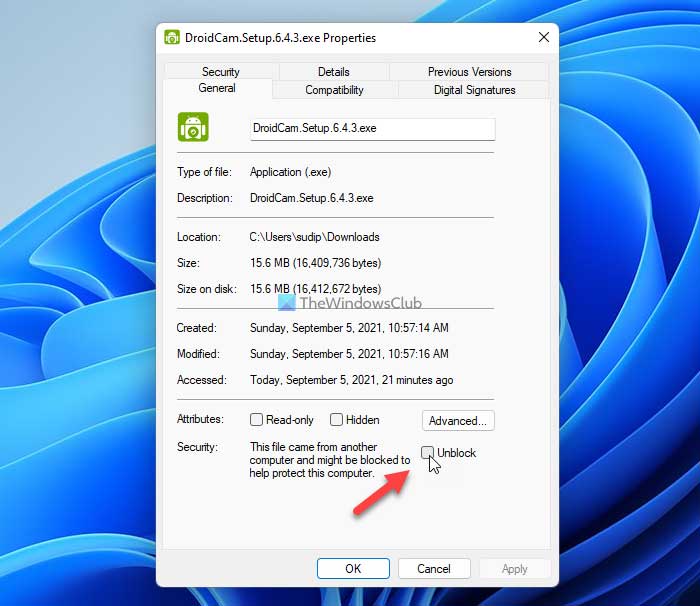
Task: Toggle the Hidden attribute checkbox
Action: click(336, 419)
